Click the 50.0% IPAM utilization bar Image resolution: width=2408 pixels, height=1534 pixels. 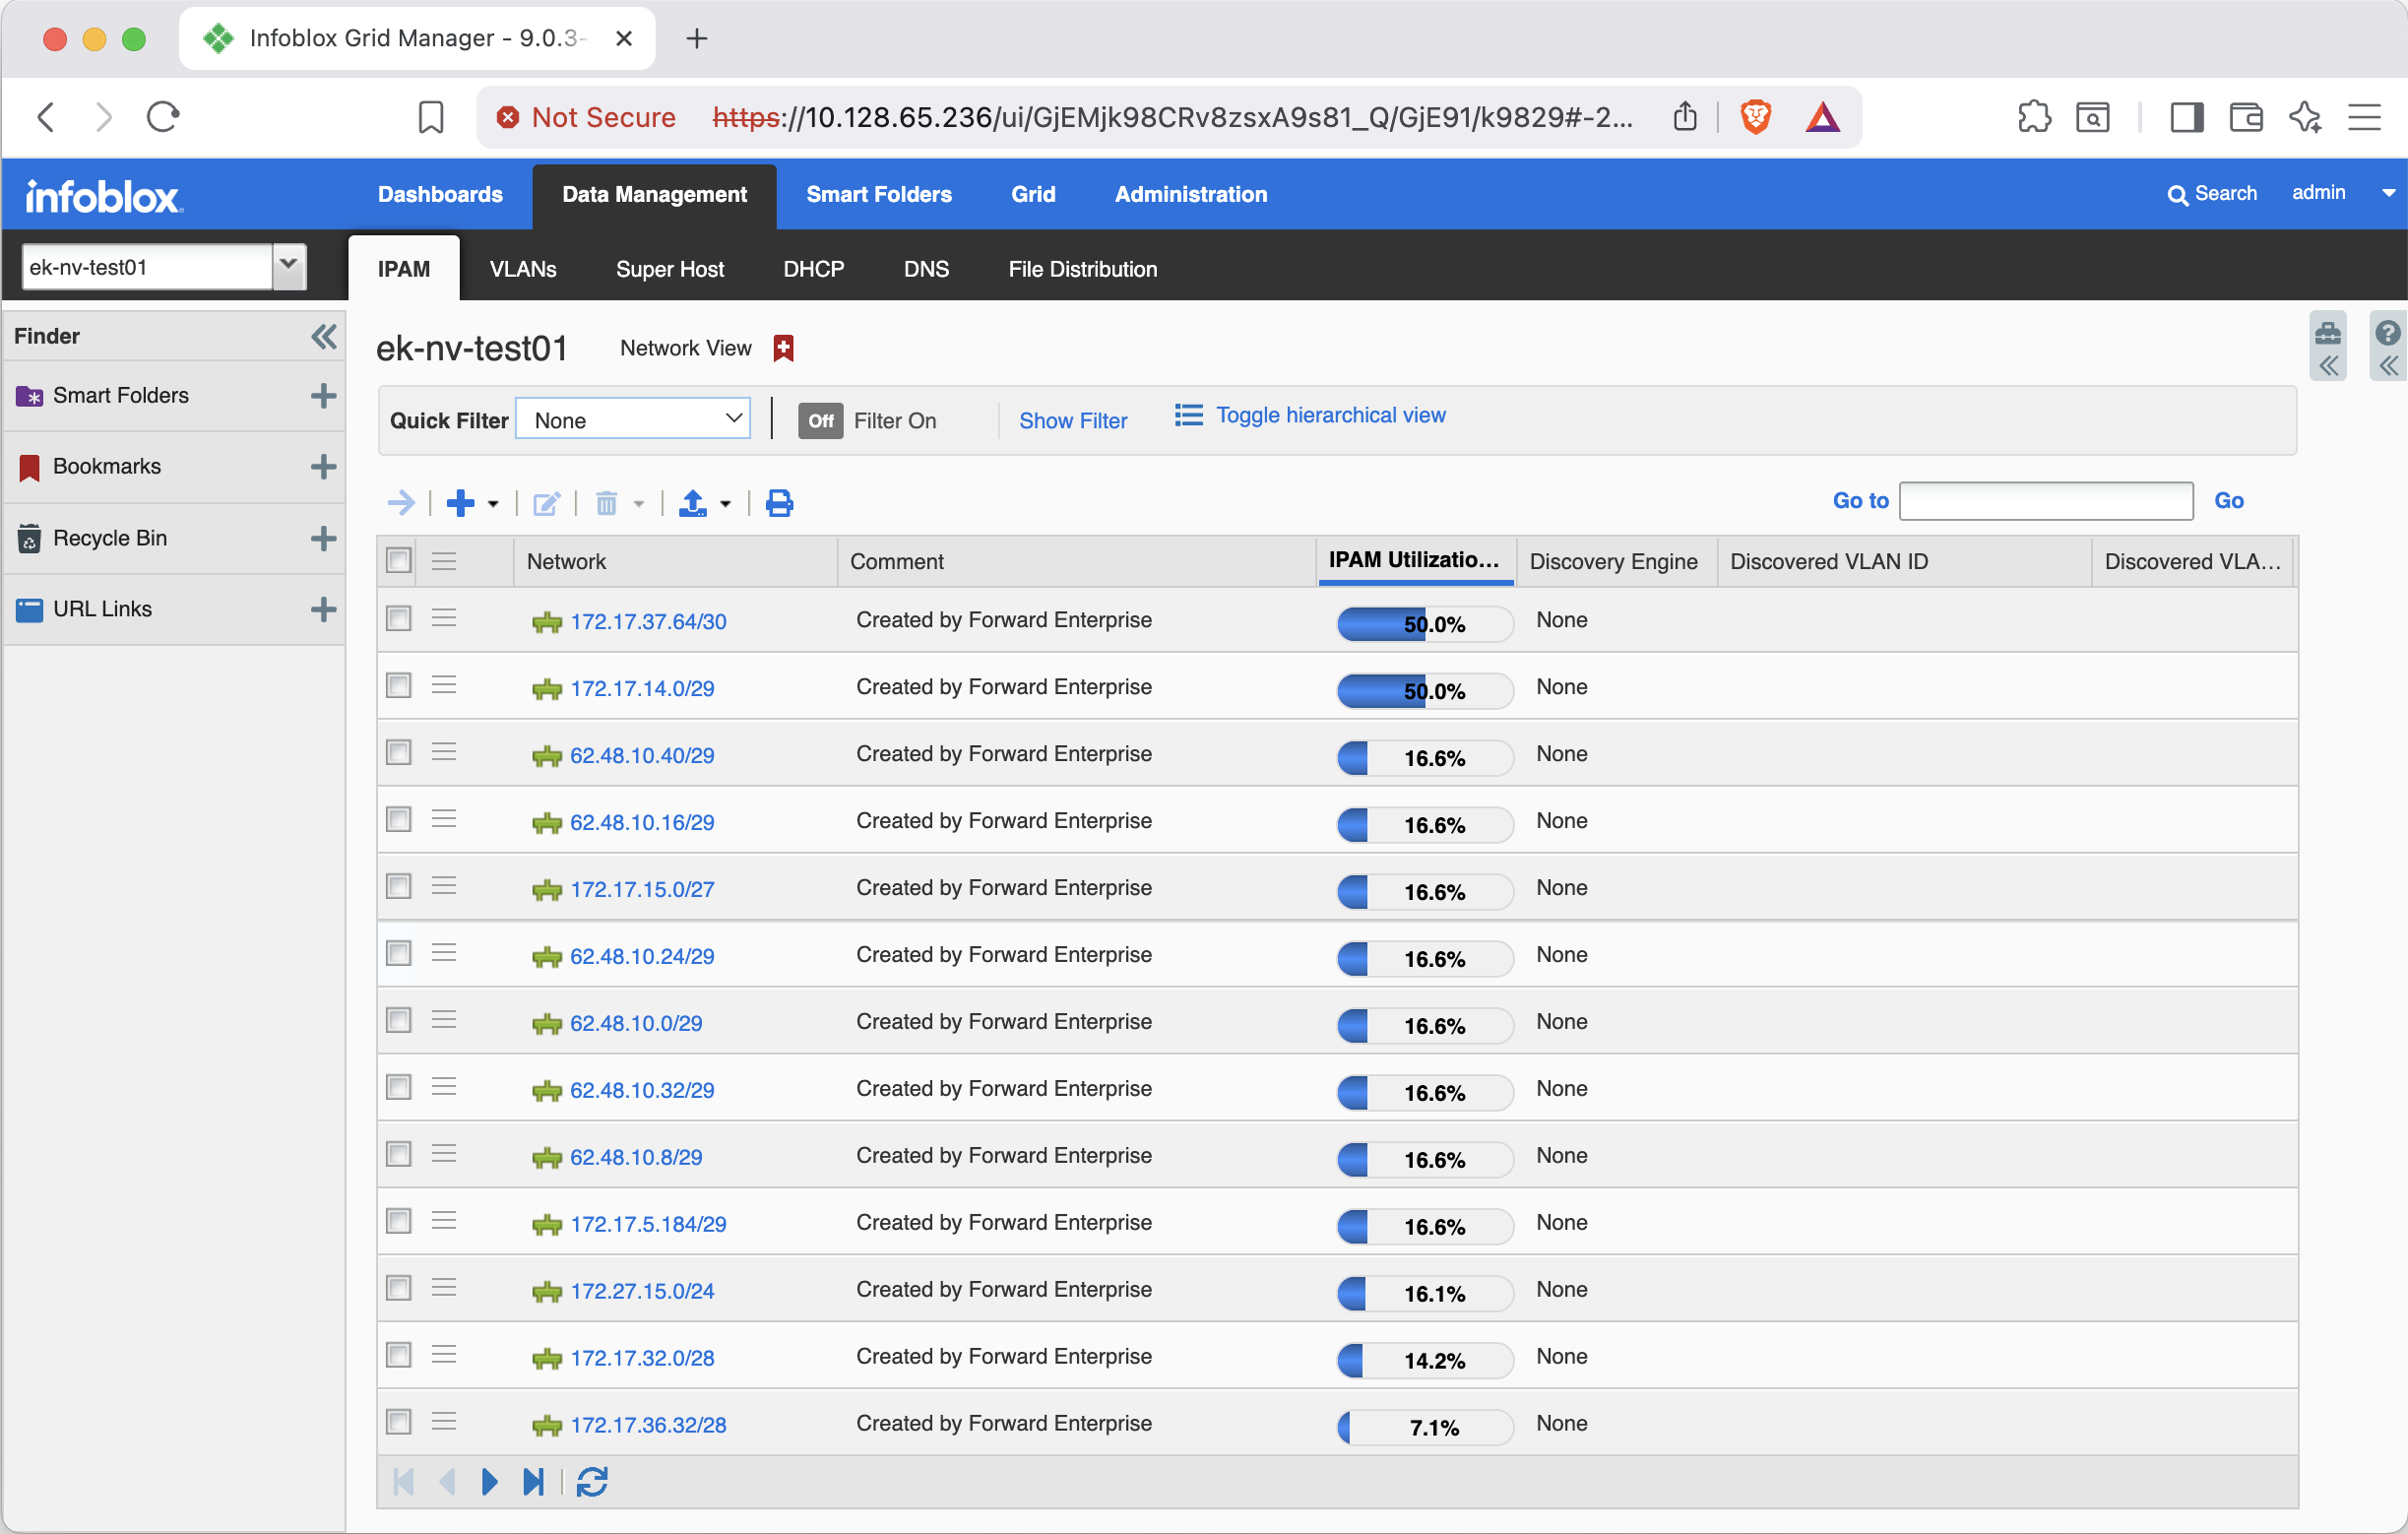1423,623
